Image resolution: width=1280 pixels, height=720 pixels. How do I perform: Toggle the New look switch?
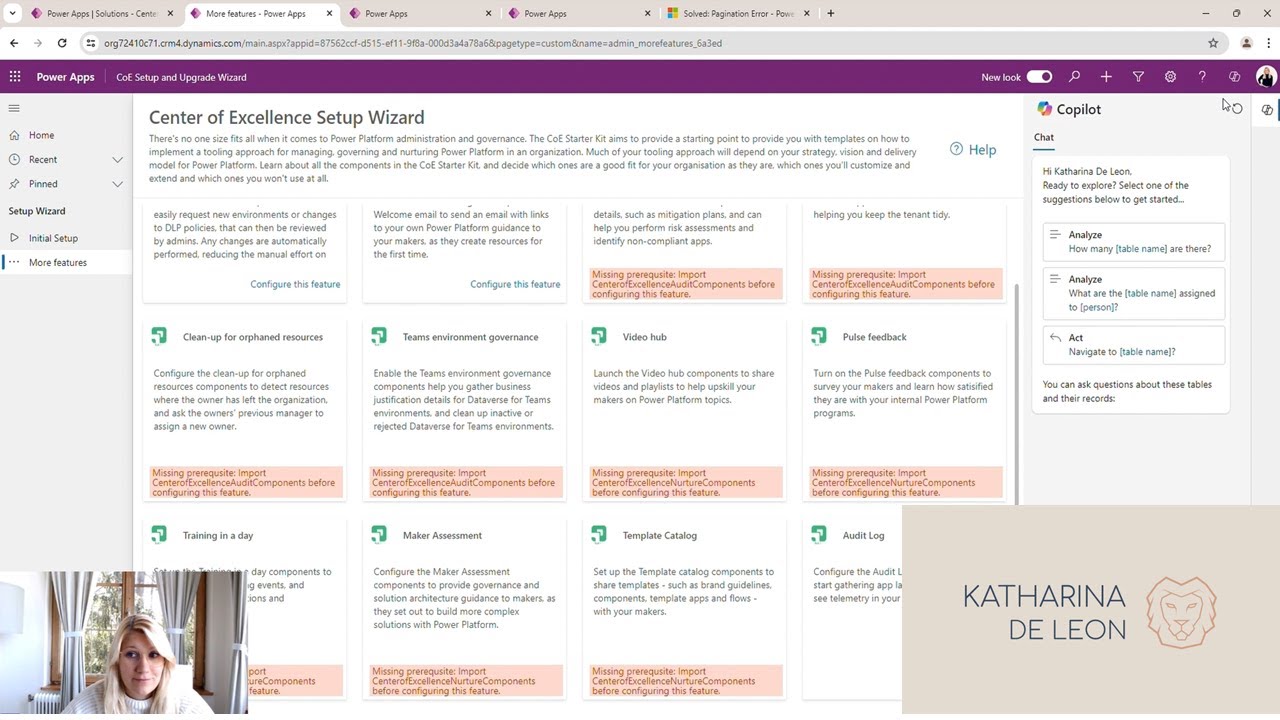pos(1039,77)
